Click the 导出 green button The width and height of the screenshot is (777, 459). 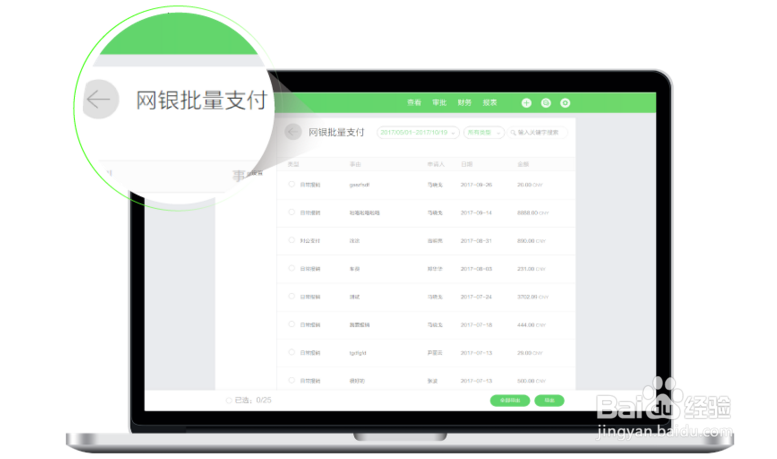pyautogui.click(x=549, y=401)
